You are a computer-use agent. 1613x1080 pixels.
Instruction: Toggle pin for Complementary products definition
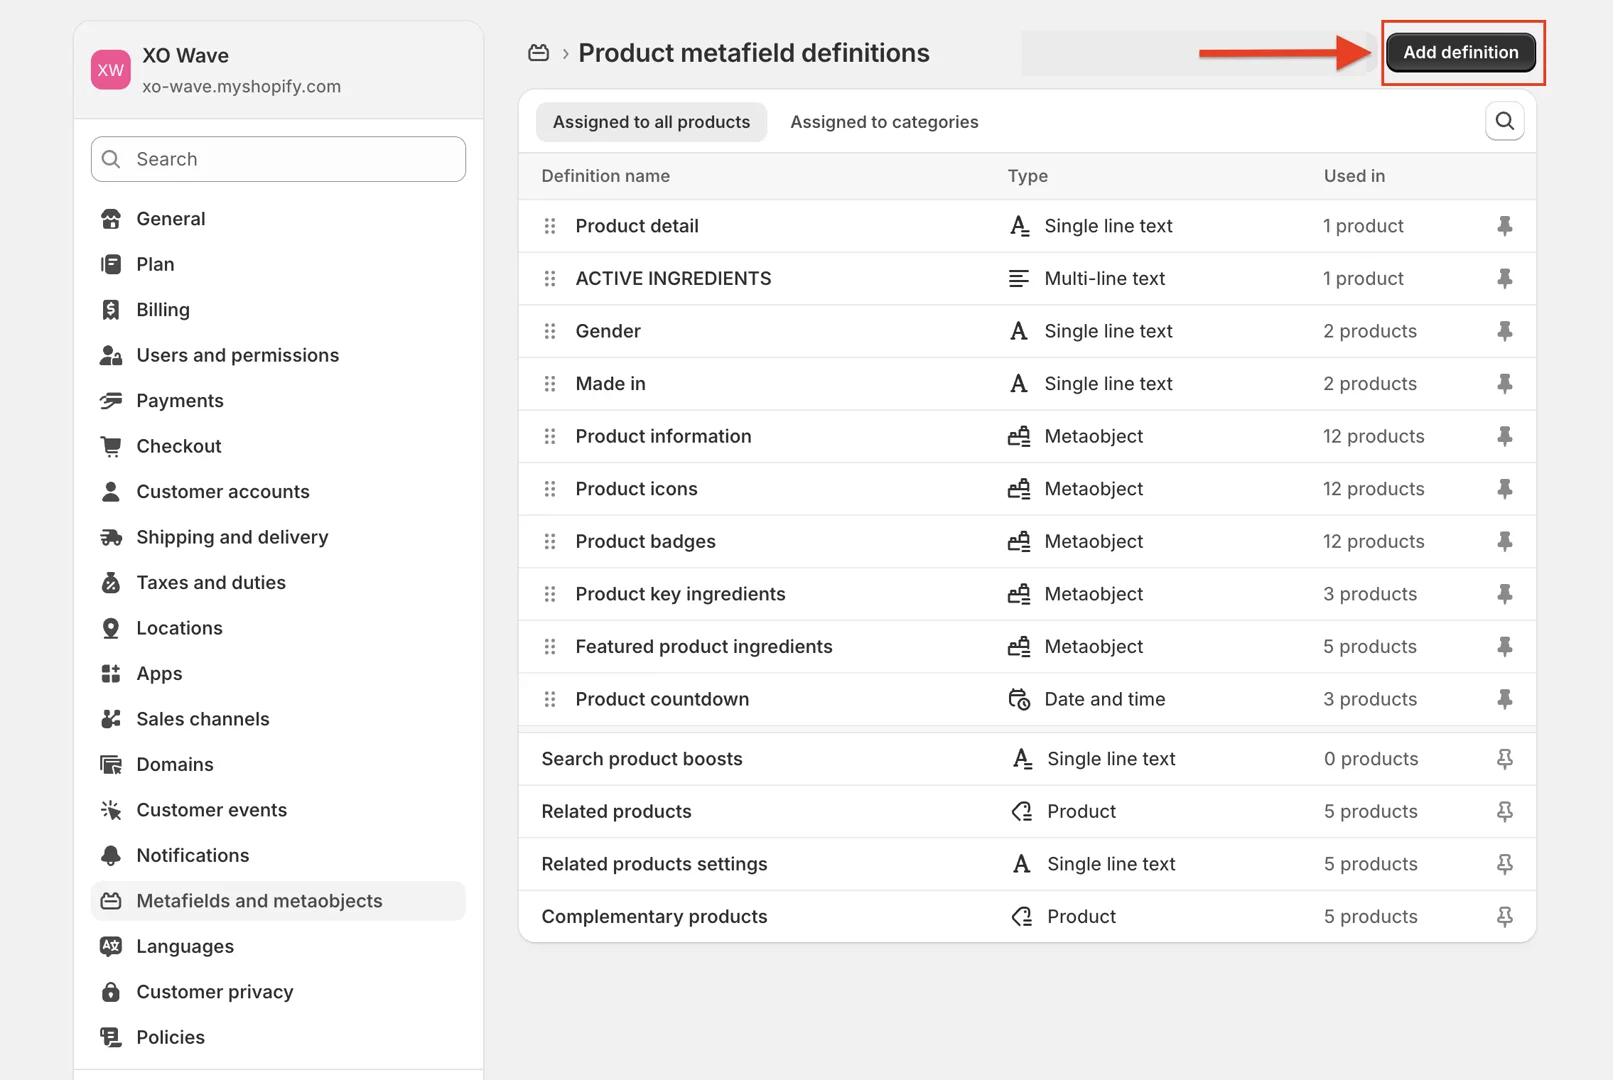tap(1504, 916)
